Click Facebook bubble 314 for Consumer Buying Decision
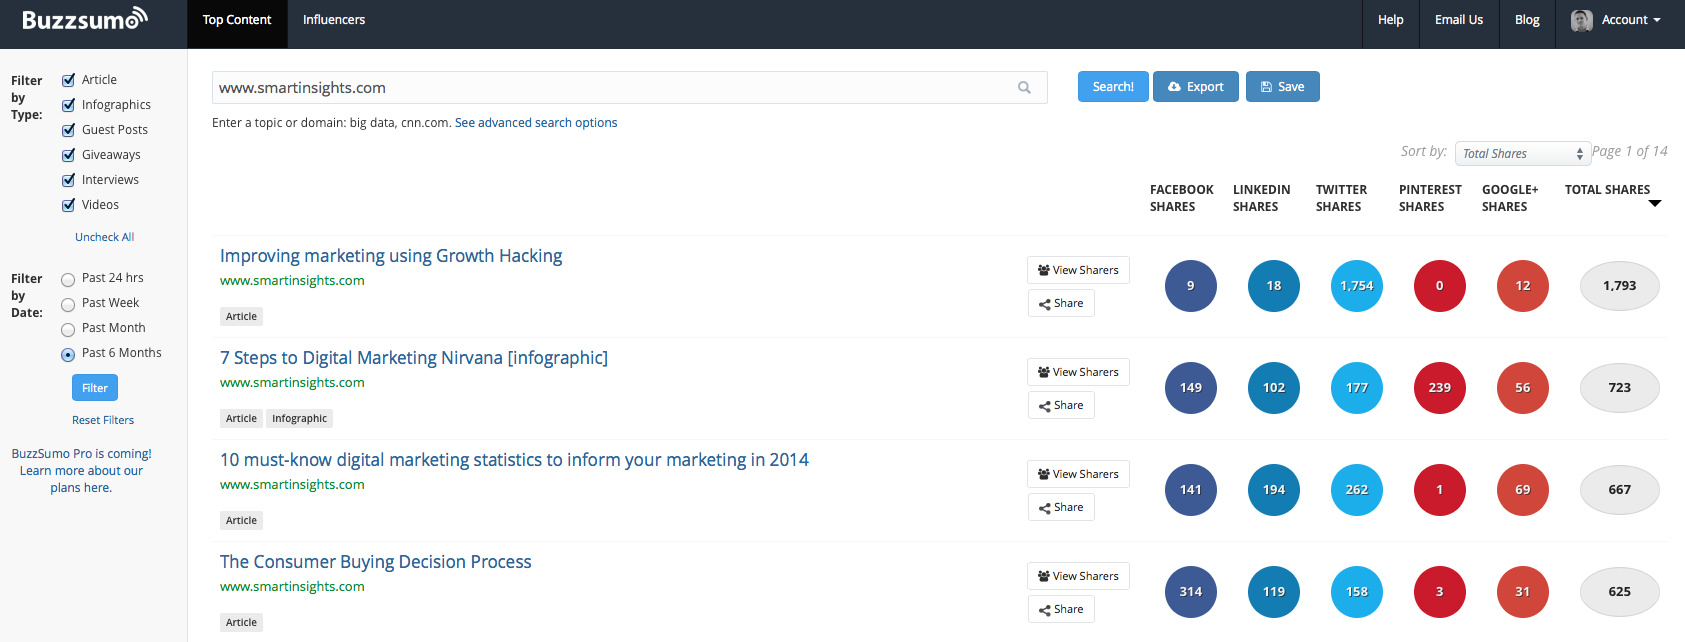This screenshot has height=642, width=1685. [1191, 592]
